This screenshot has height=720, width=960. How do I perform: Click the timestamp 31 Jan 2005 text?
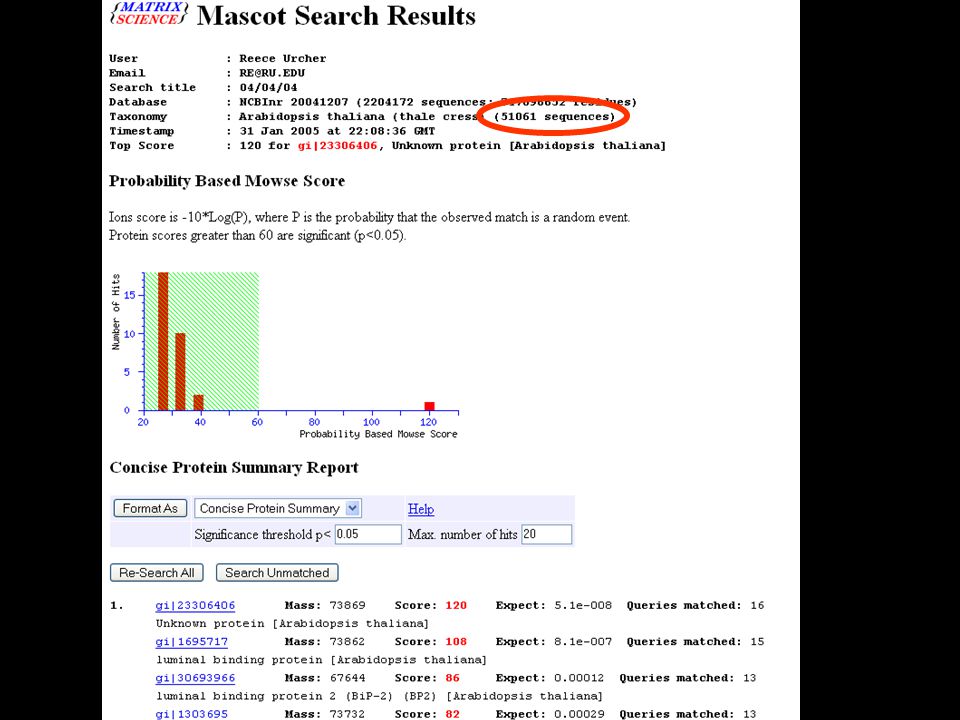pos(337,131)
